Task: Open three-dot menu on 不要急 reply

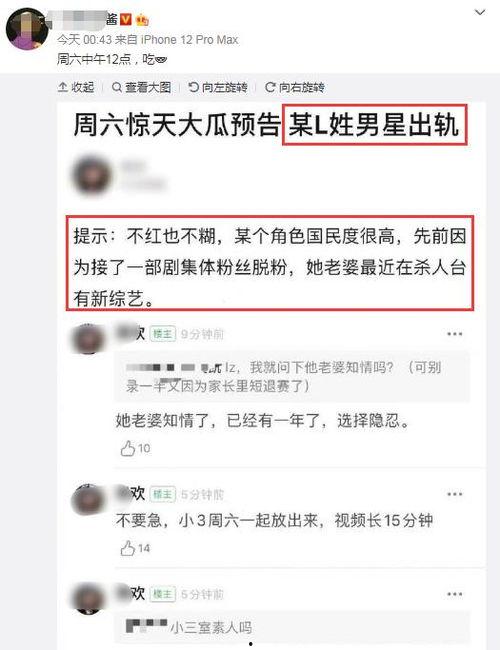Action: (454, 494)
